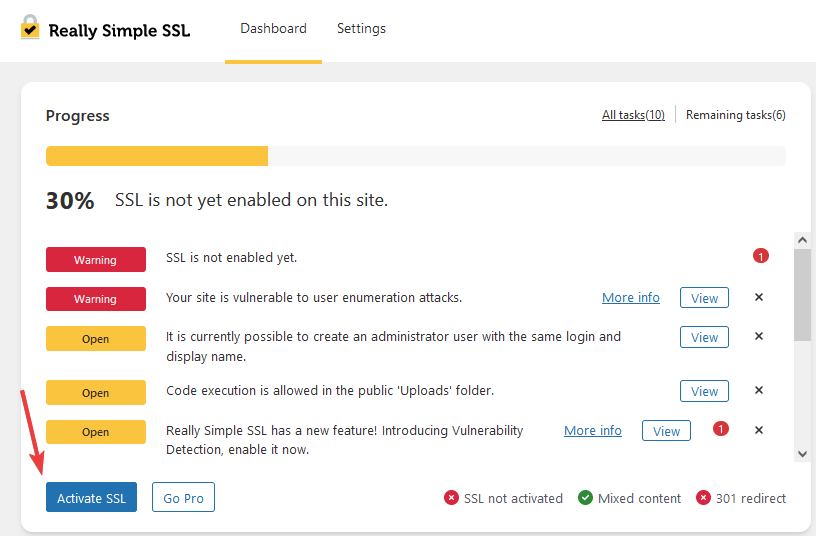Dismiss the Vulnerability Detection notice

pyautogui.click(x=759, y=430)
